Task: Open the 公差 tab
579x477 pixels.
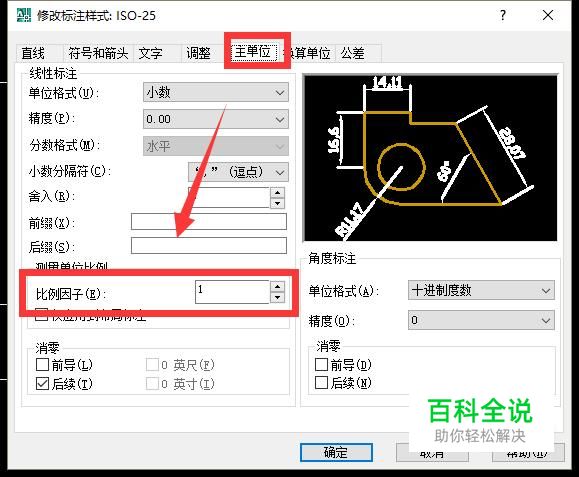Action: point(358,53)
